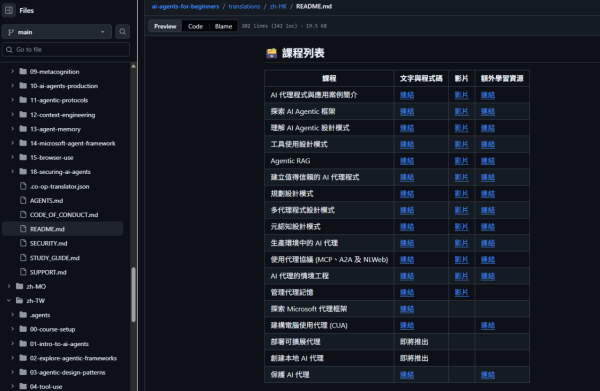This screenshot has width=600, height=391.
Task: Collapse the Files side panel icon
Action: coord(9,10)
